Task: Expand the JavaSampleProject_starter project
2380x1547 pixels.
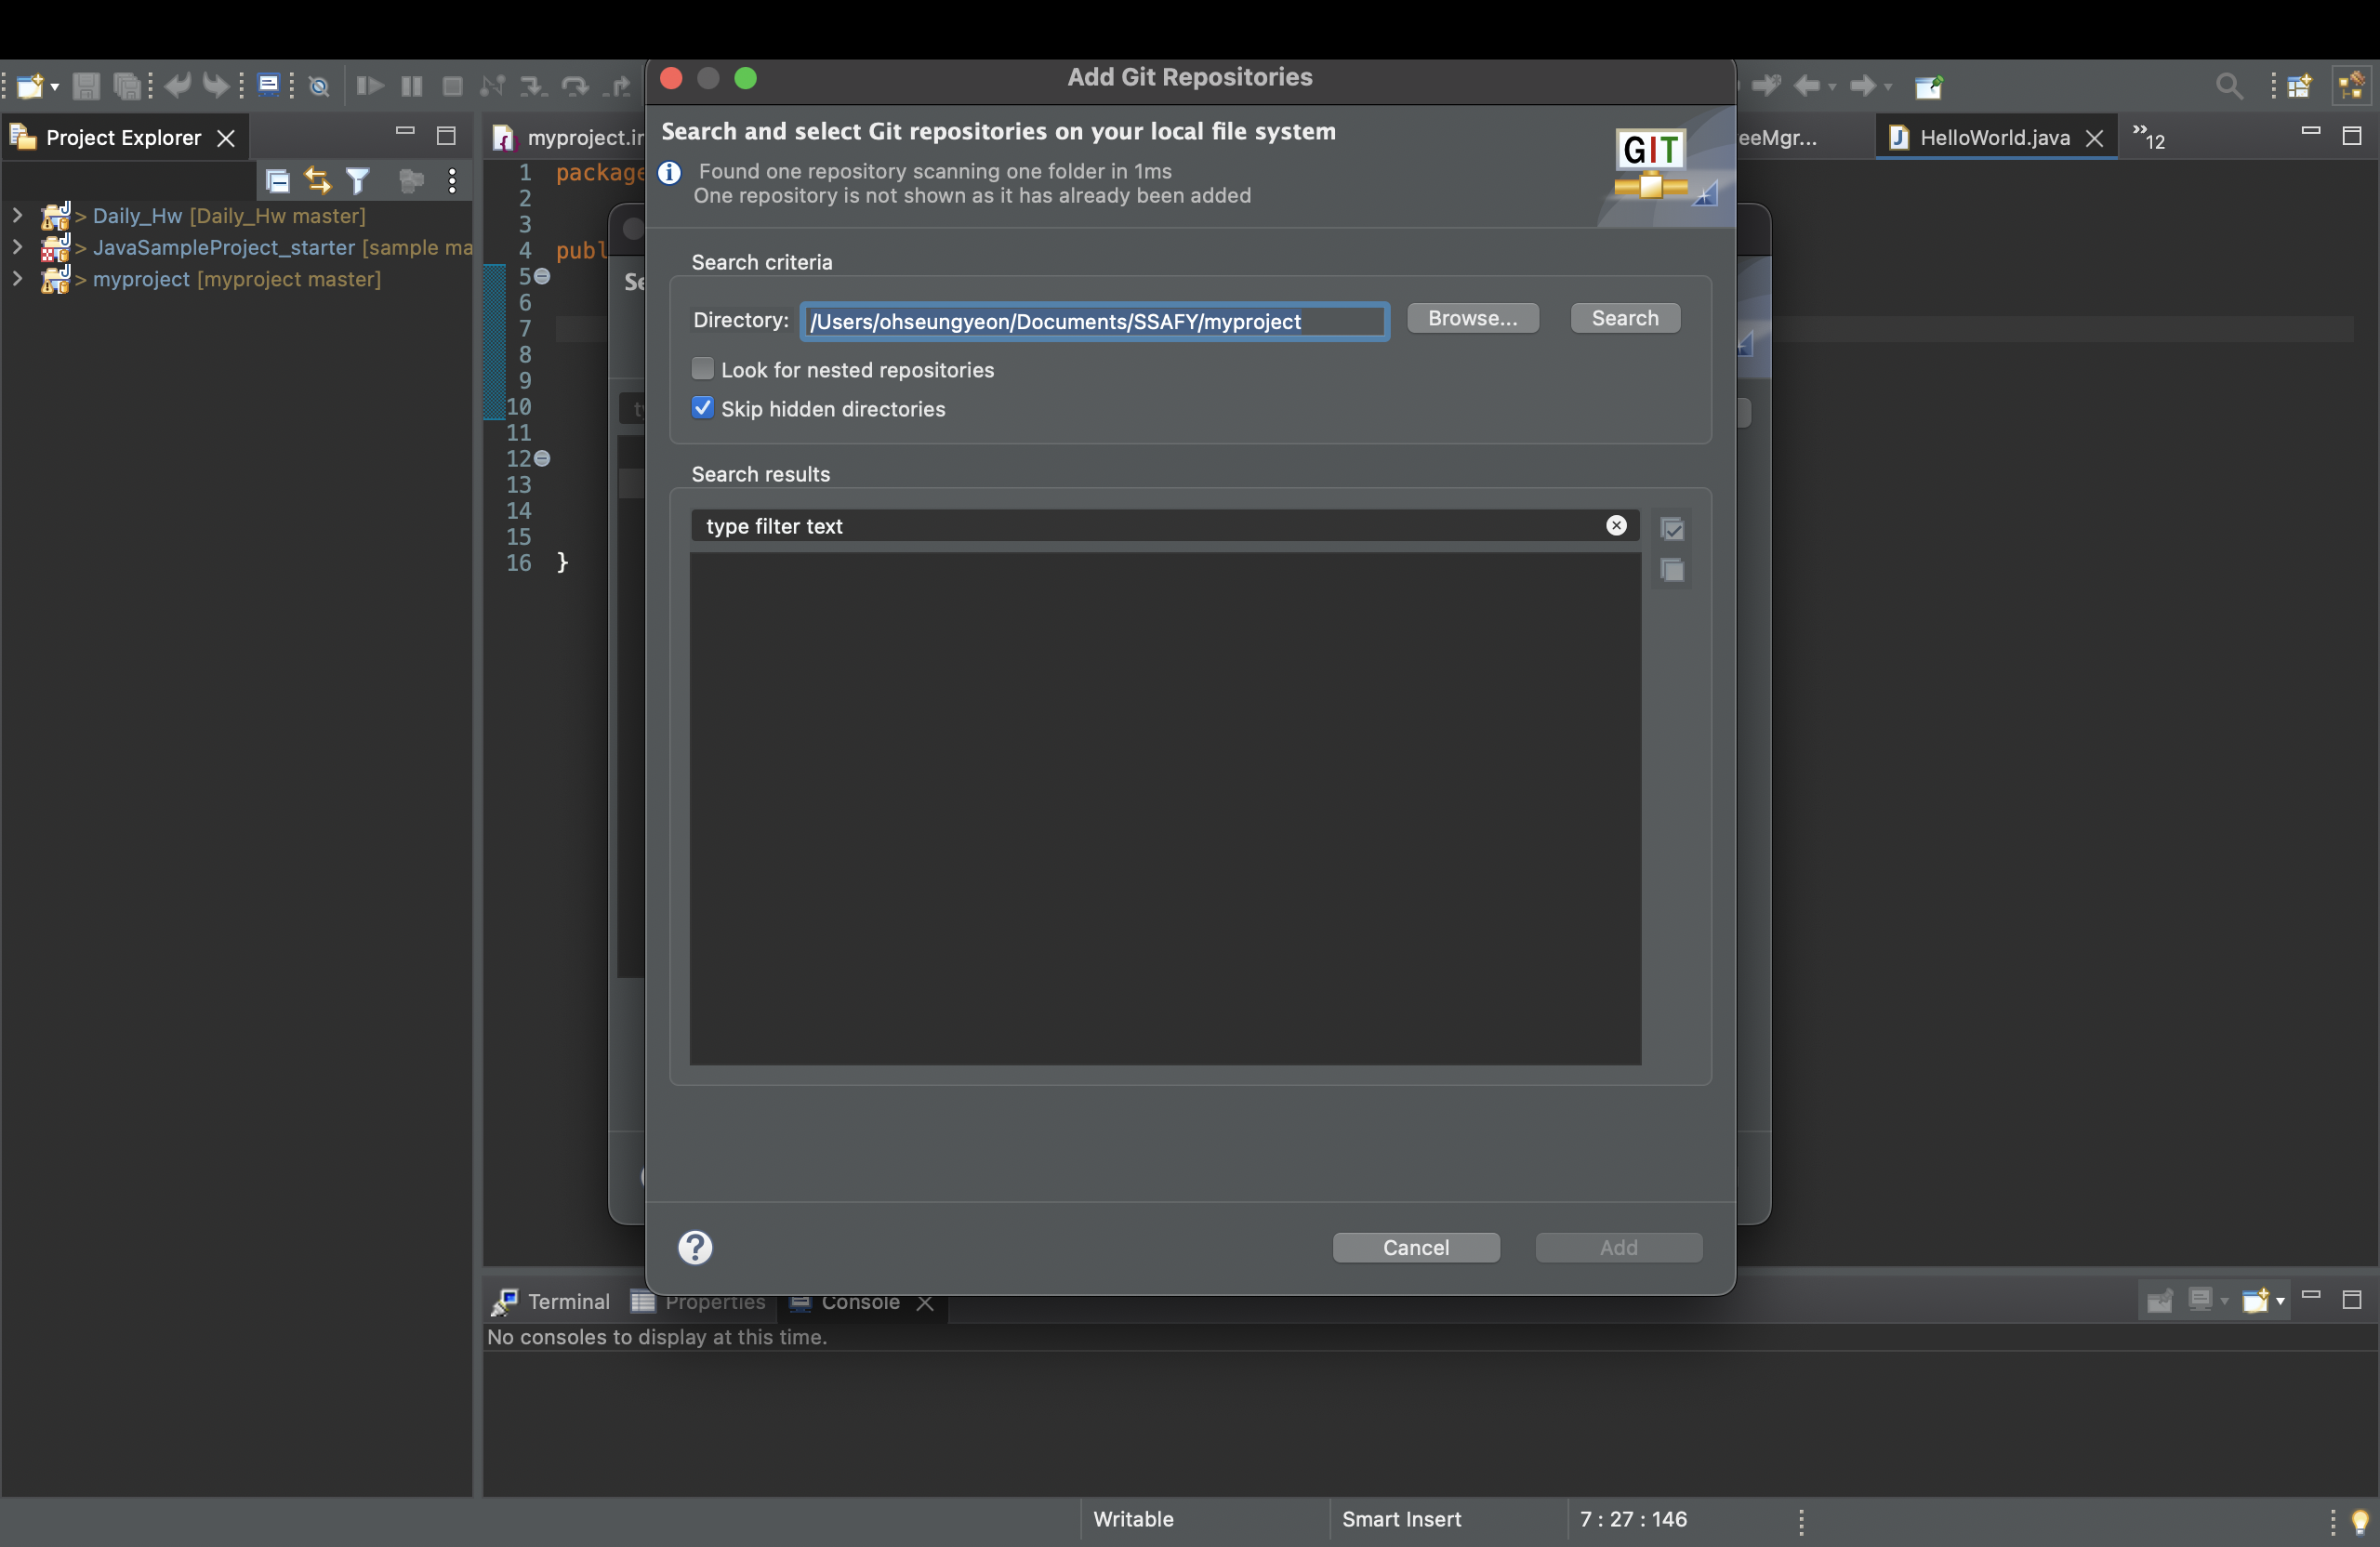Action: 17,246
